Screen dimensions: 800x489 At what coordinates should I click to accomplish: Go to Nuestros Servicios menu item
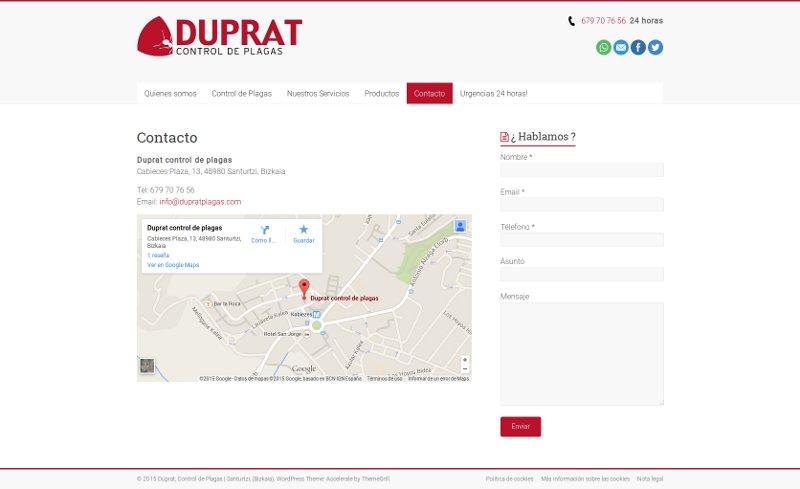pos(318,93)
